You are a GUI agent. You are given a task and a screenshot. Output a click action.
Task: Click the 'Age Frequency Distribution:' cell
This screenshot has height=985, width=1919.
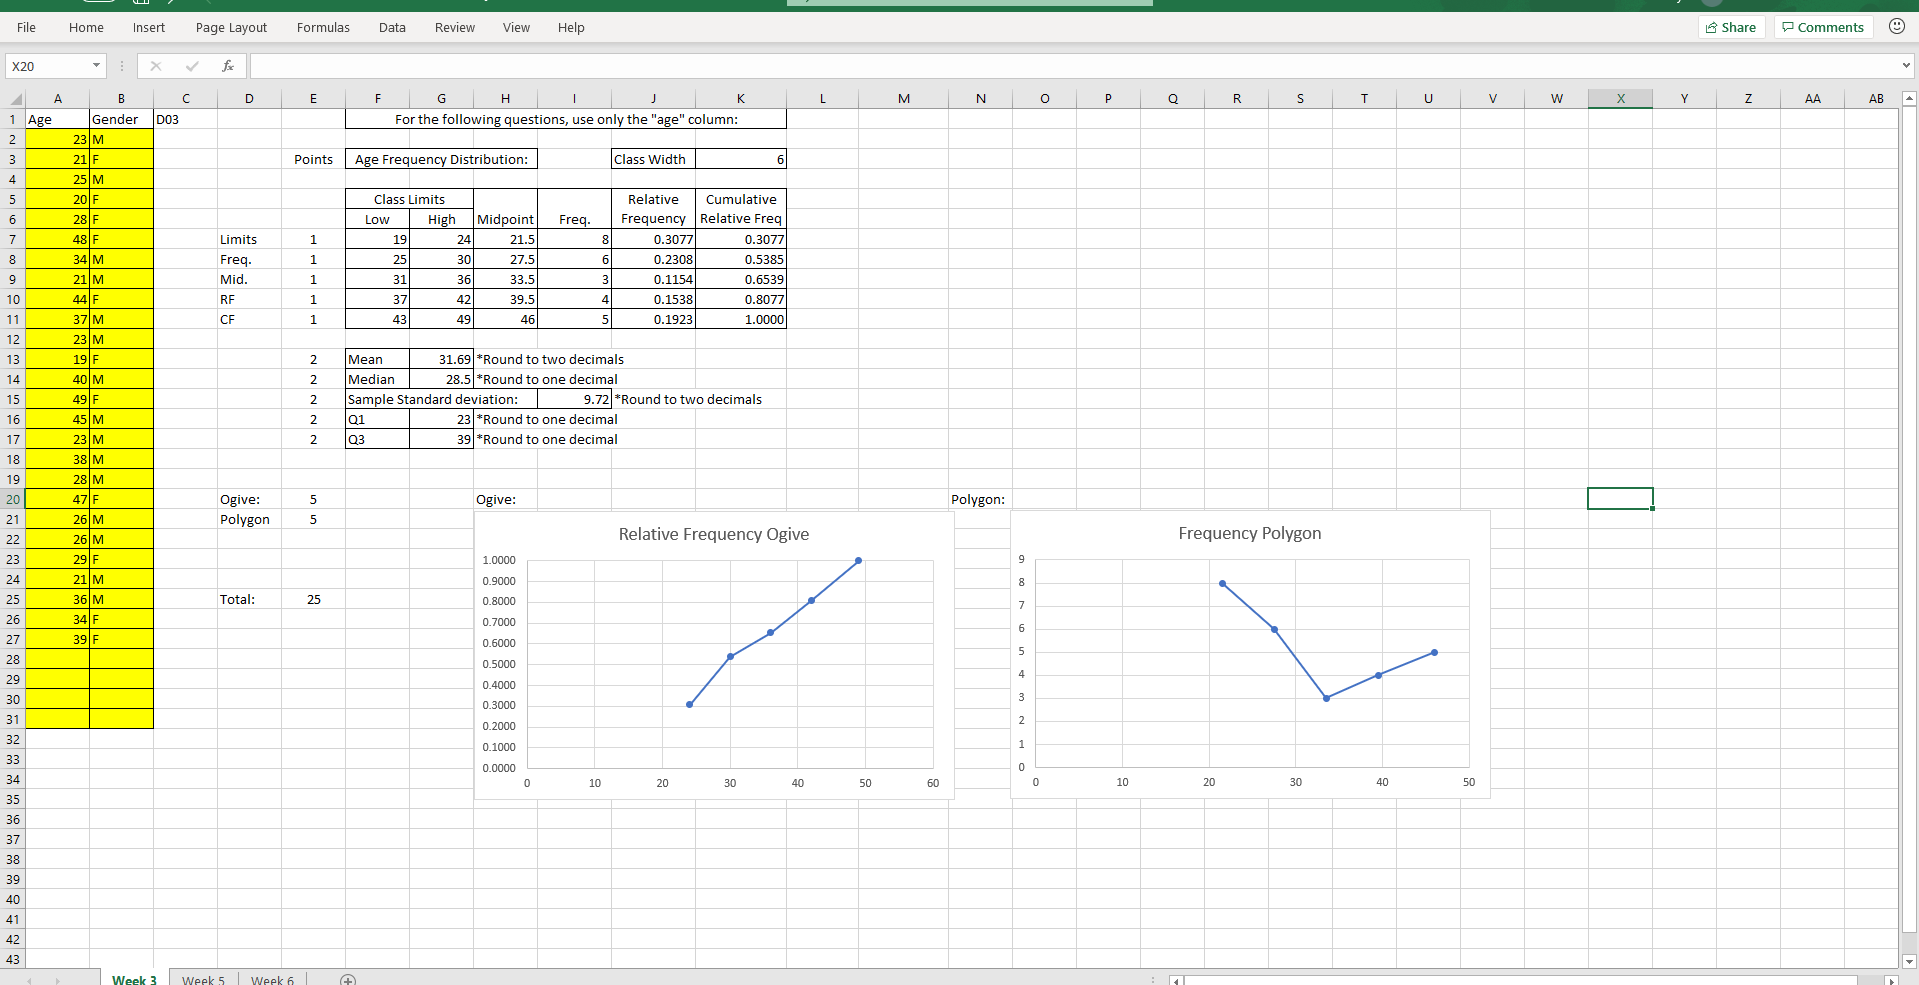tap(441, 159)
